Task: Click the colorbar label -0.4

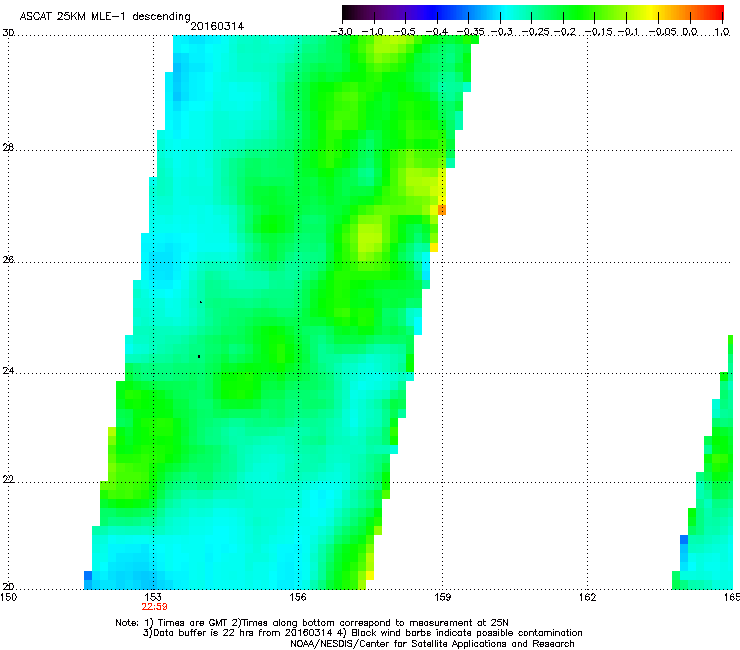Action: tap(437, 32)
